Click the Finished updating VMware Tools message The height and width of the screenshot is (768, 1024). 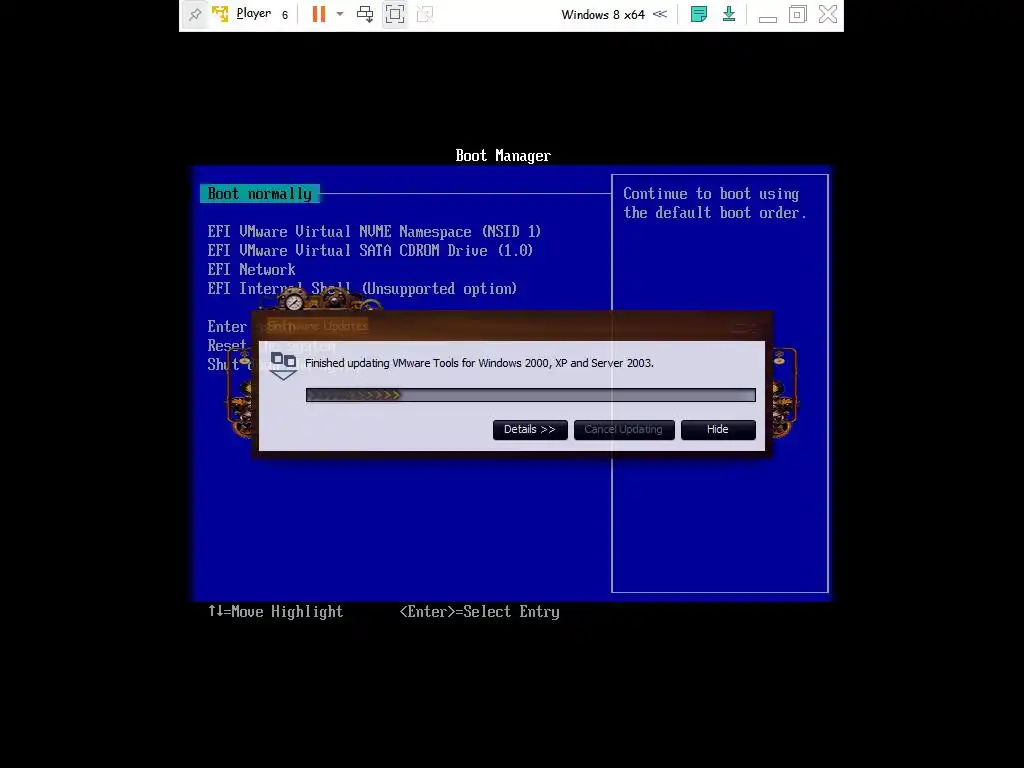[x=479, y=363]
